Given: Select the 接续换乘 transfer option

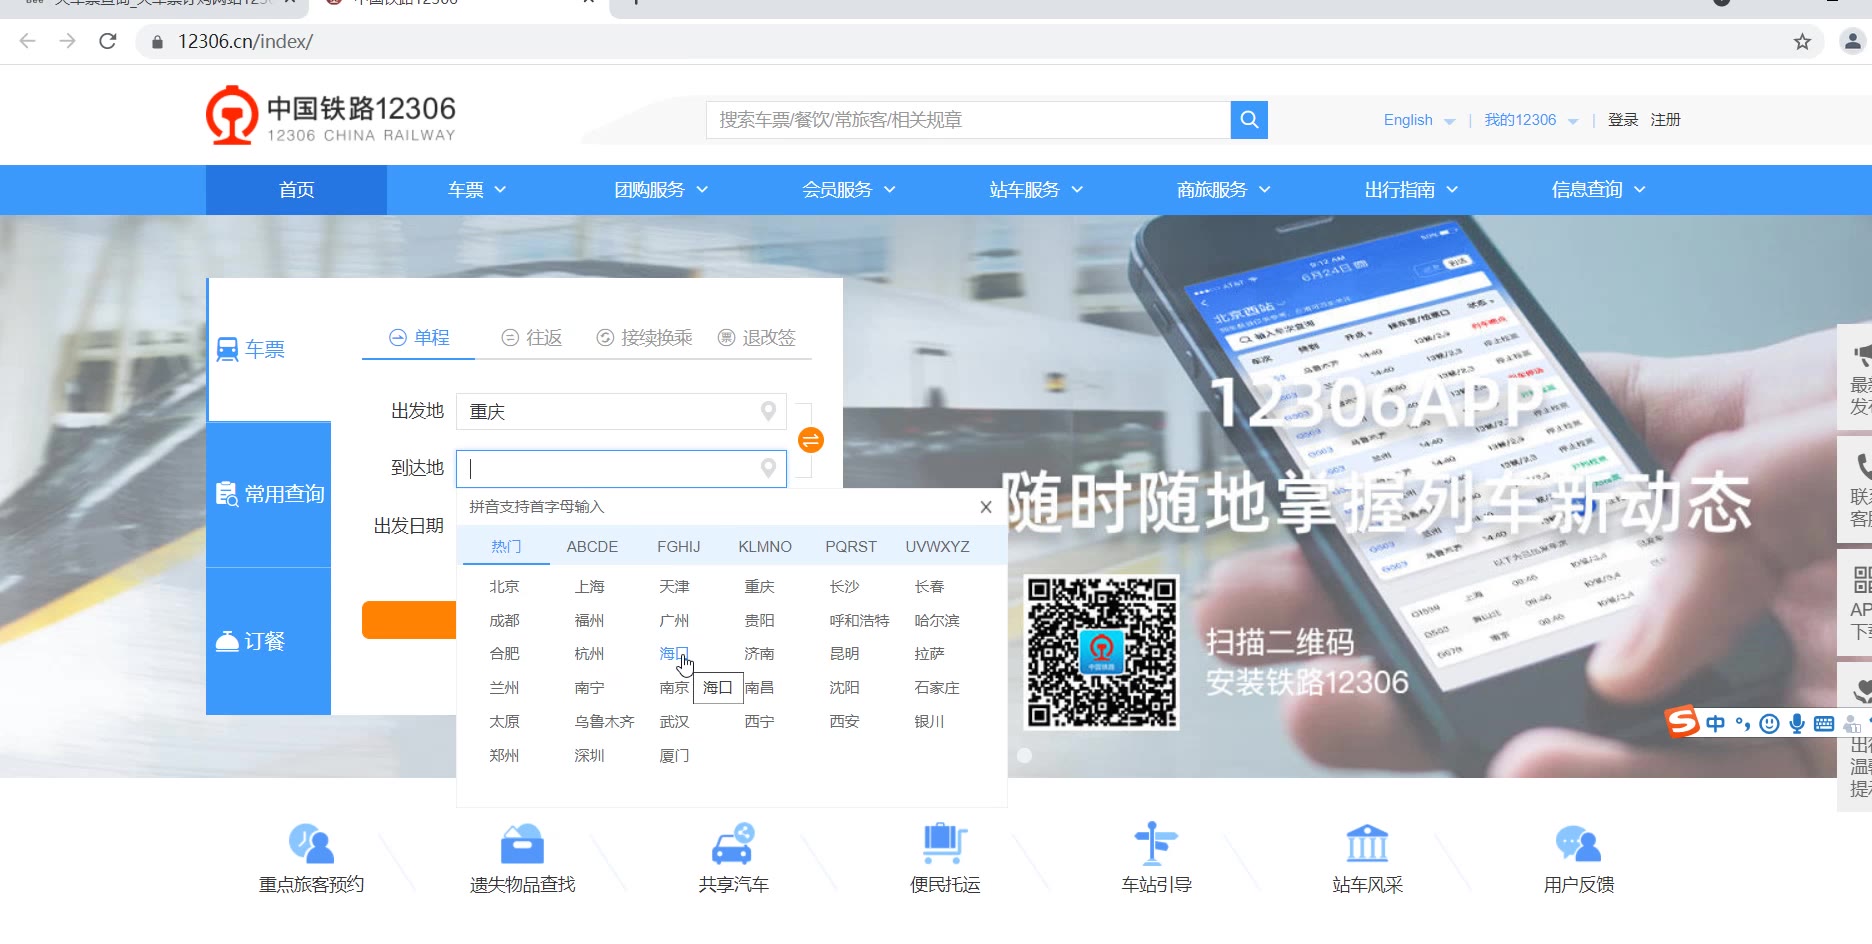Looking at the screenshot, I should coord(644,338).
